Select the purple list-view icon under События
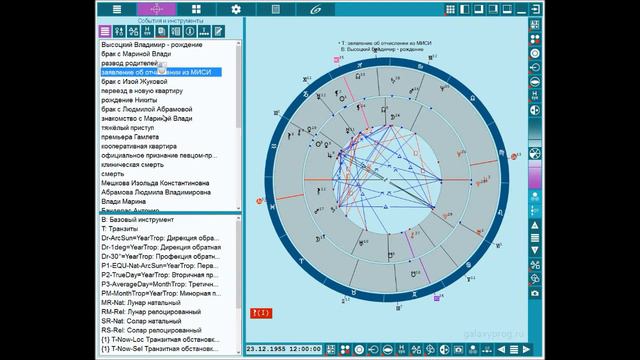Image resolution: width=640 pixels, height=360 pixels. tap(105, 31)
